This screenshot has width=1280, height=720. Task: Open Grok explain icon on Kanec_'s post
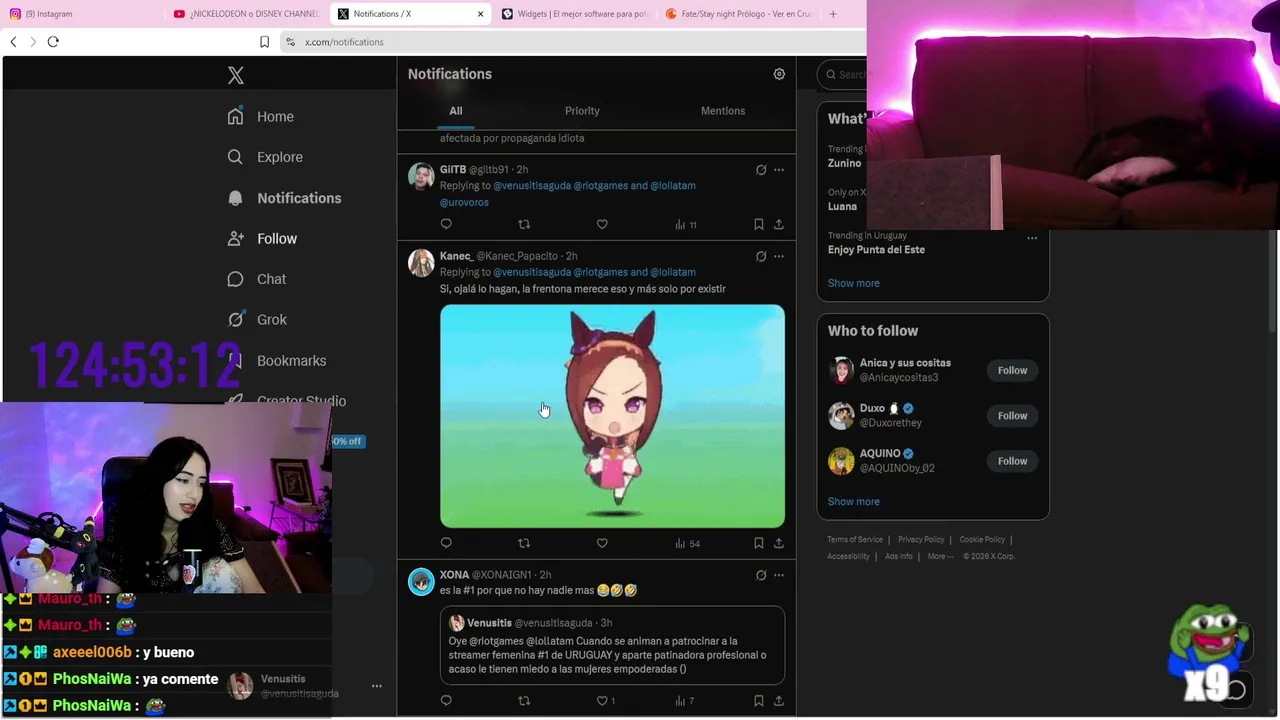pos(761,256)
